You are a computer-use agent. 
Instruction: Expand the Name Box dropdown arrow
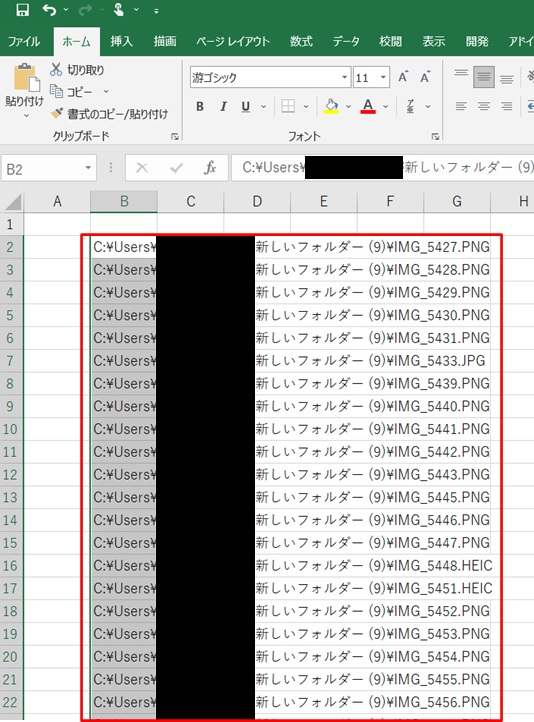point(88,169)
